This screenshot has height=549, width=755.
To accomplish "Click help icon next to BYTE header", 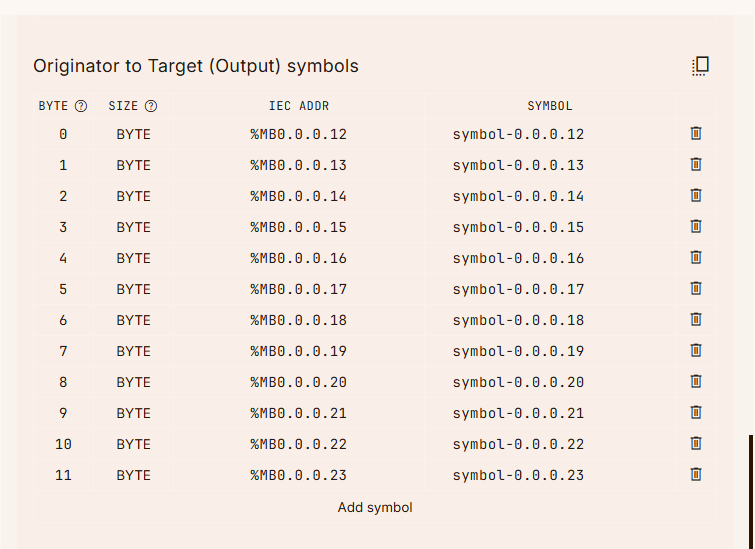I will tap(81, 106).
